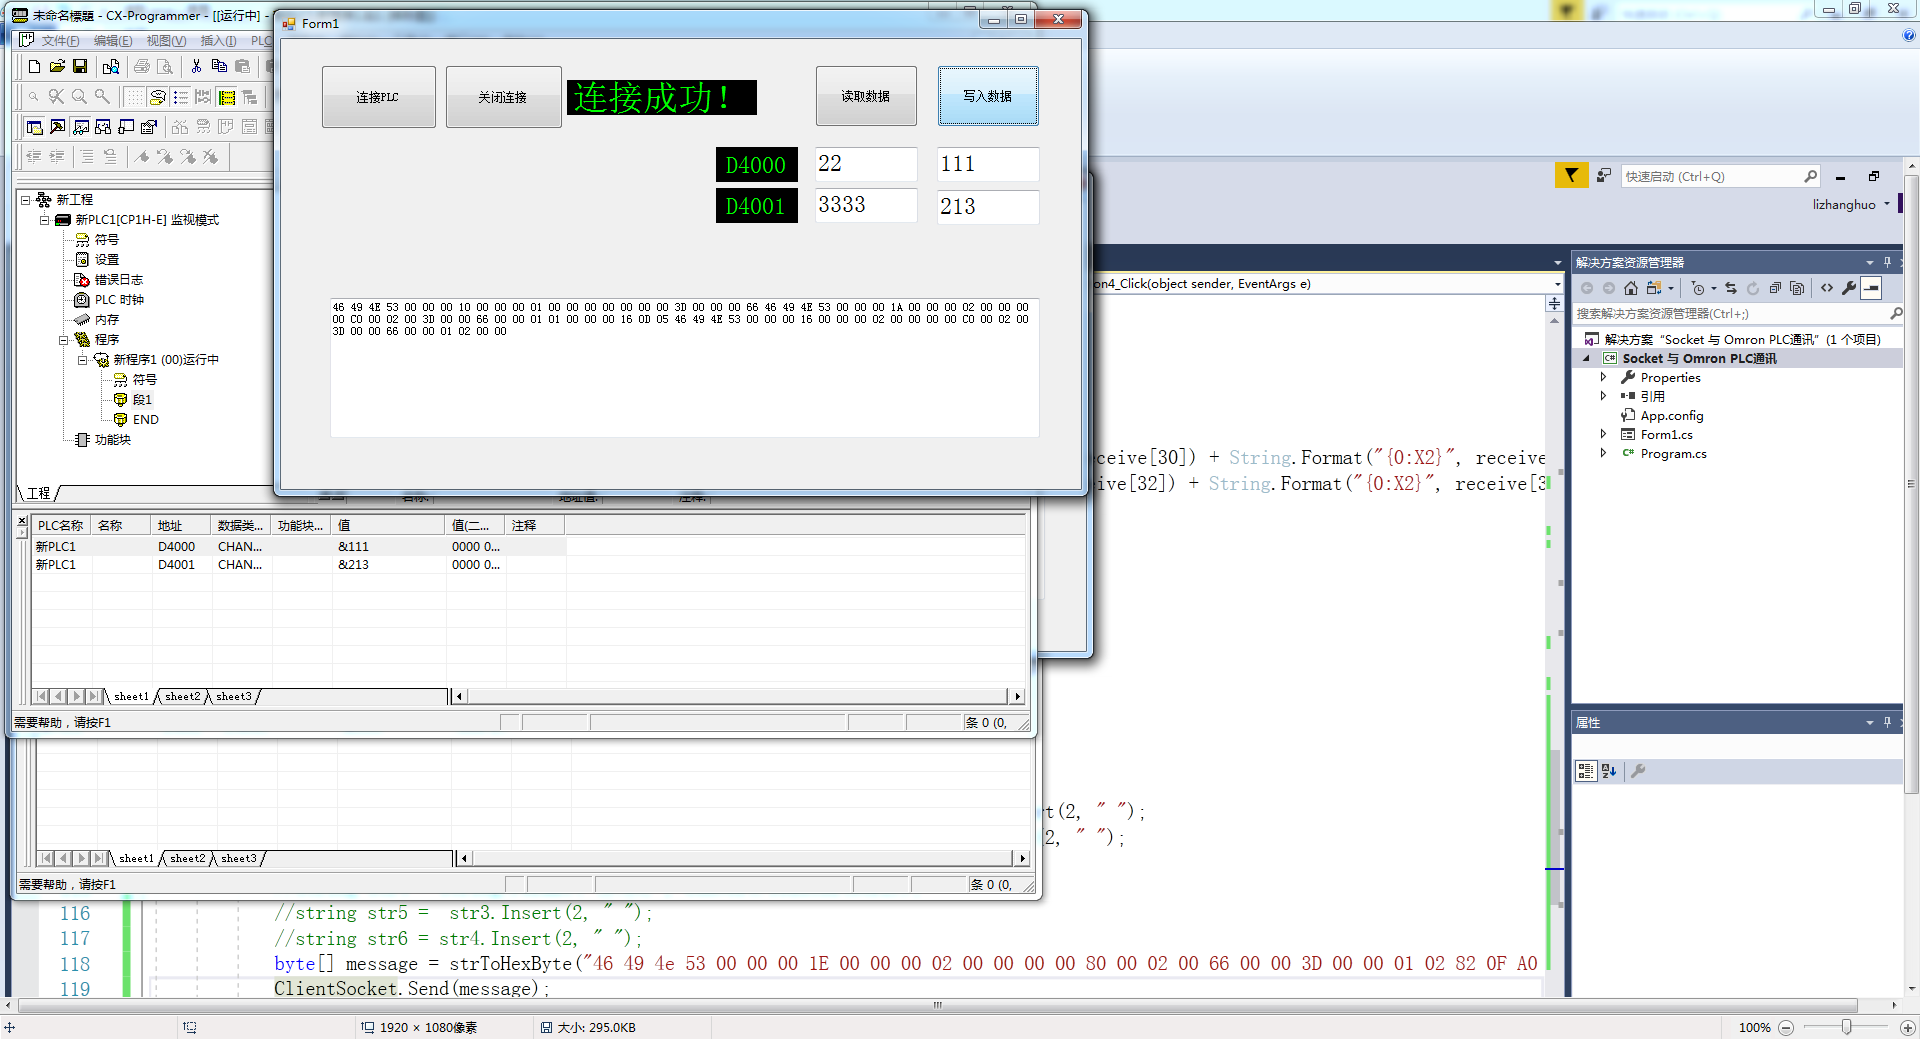Open the 插入(I) menu in CX-Programmer
Viewport: 1920px width, 1039px height.
[218, 41]
